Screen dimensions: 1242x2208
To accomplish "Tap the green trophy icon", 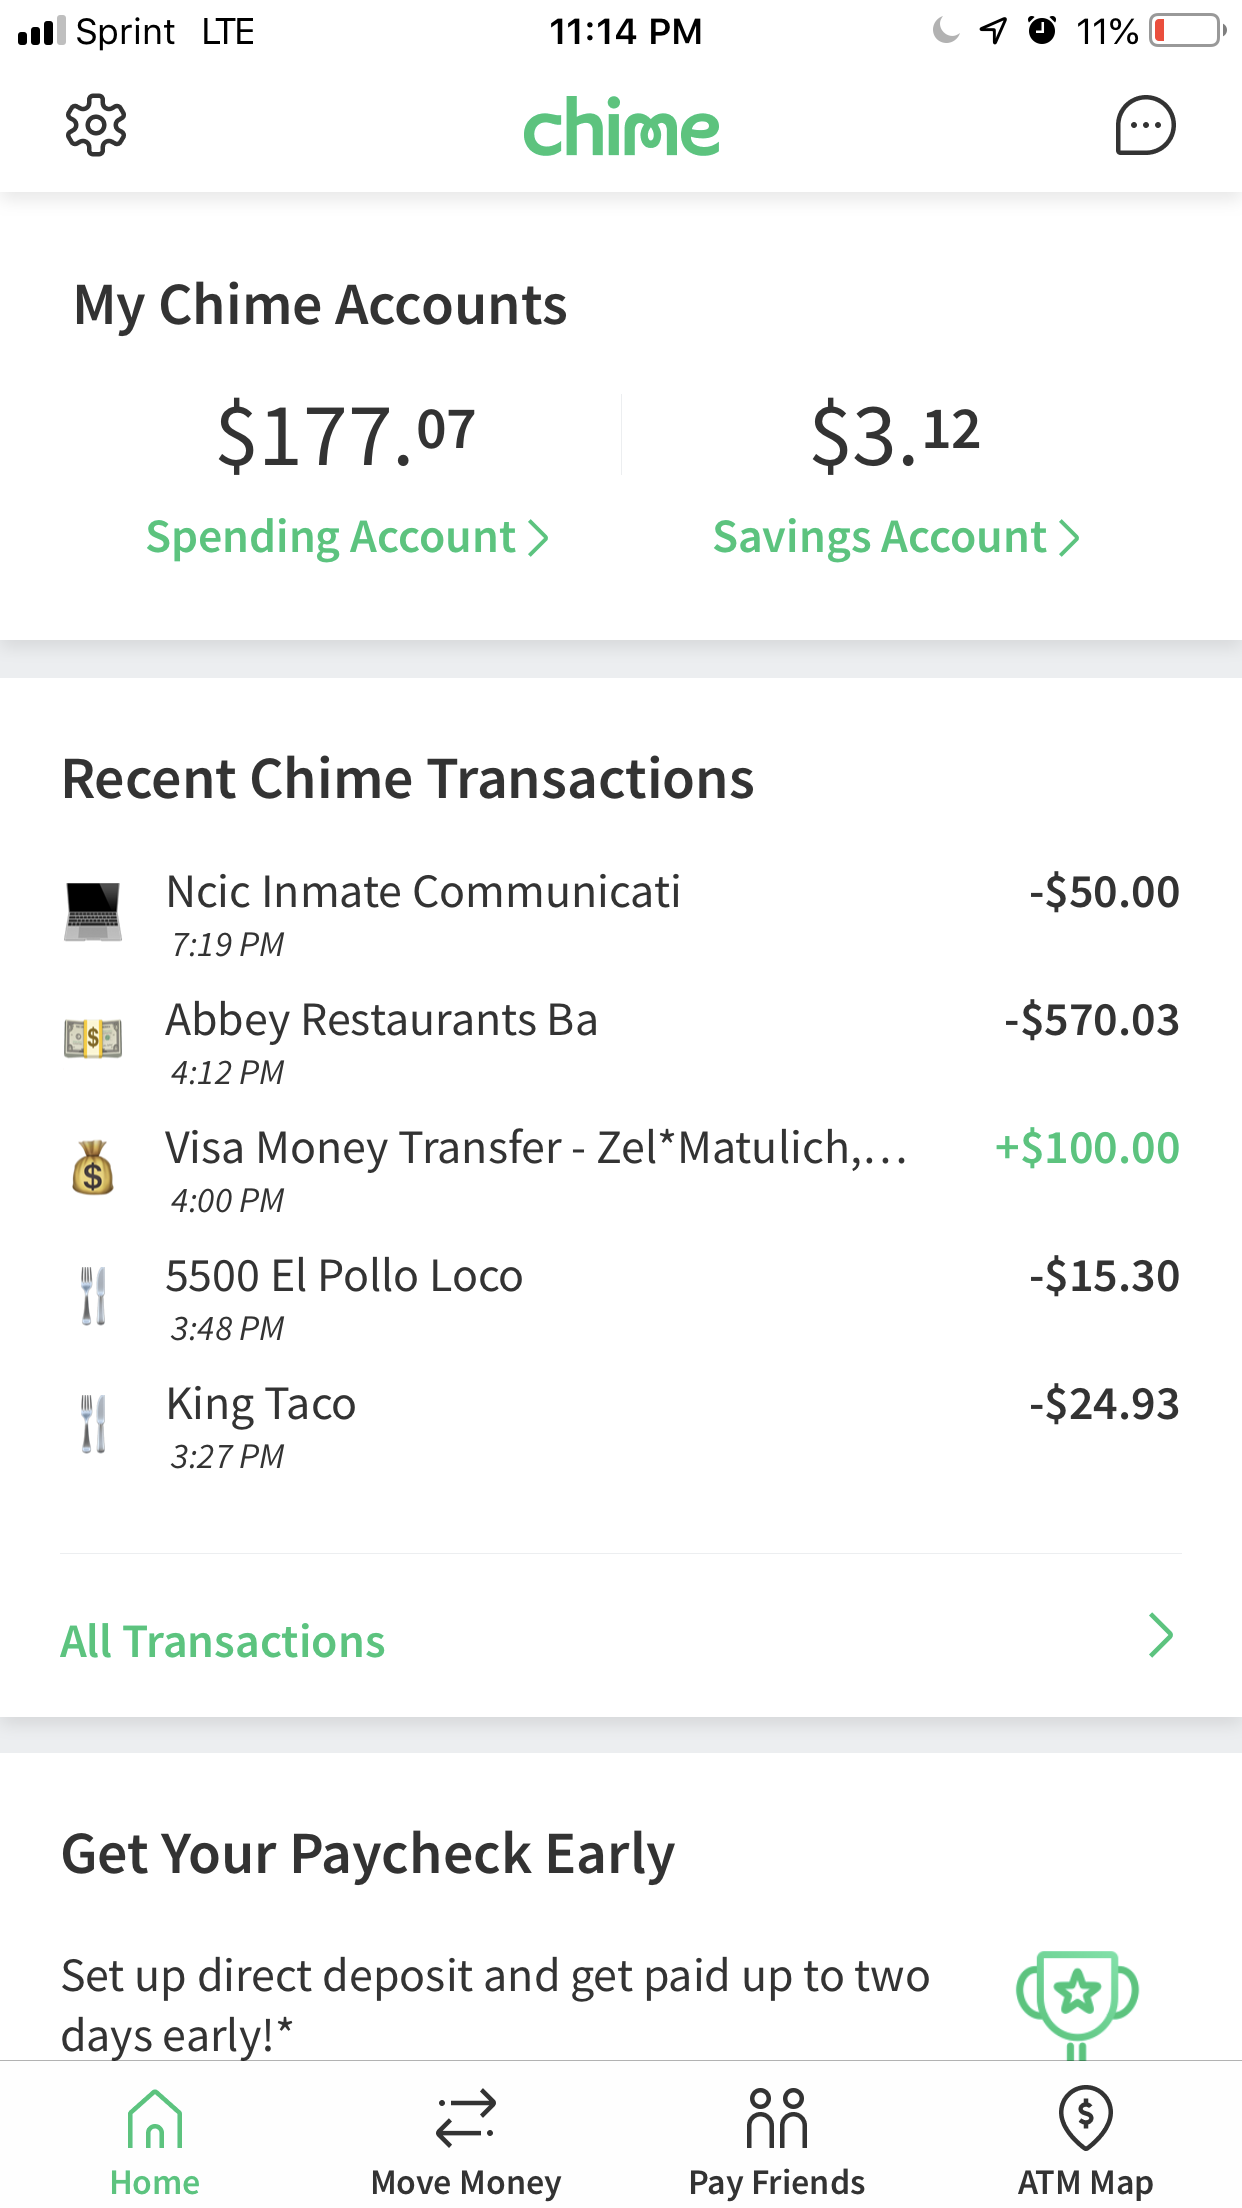I will (x=1077, y=1998).
